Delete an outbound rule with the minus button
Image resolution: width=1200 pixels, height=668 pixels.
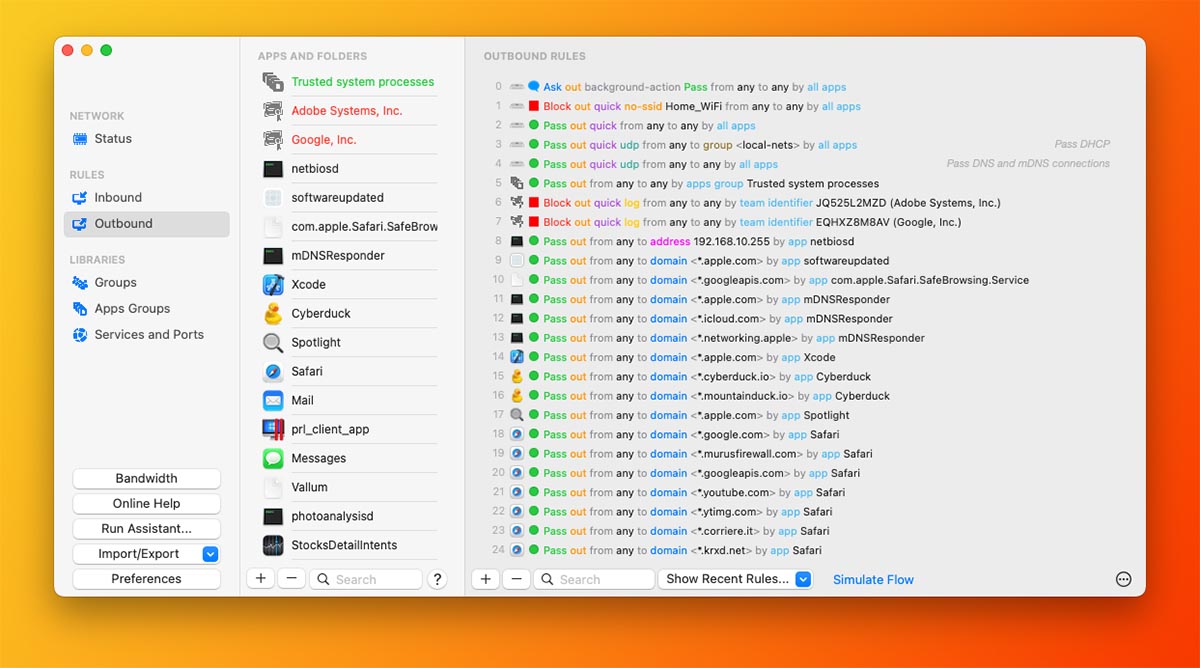click(516, 579)
